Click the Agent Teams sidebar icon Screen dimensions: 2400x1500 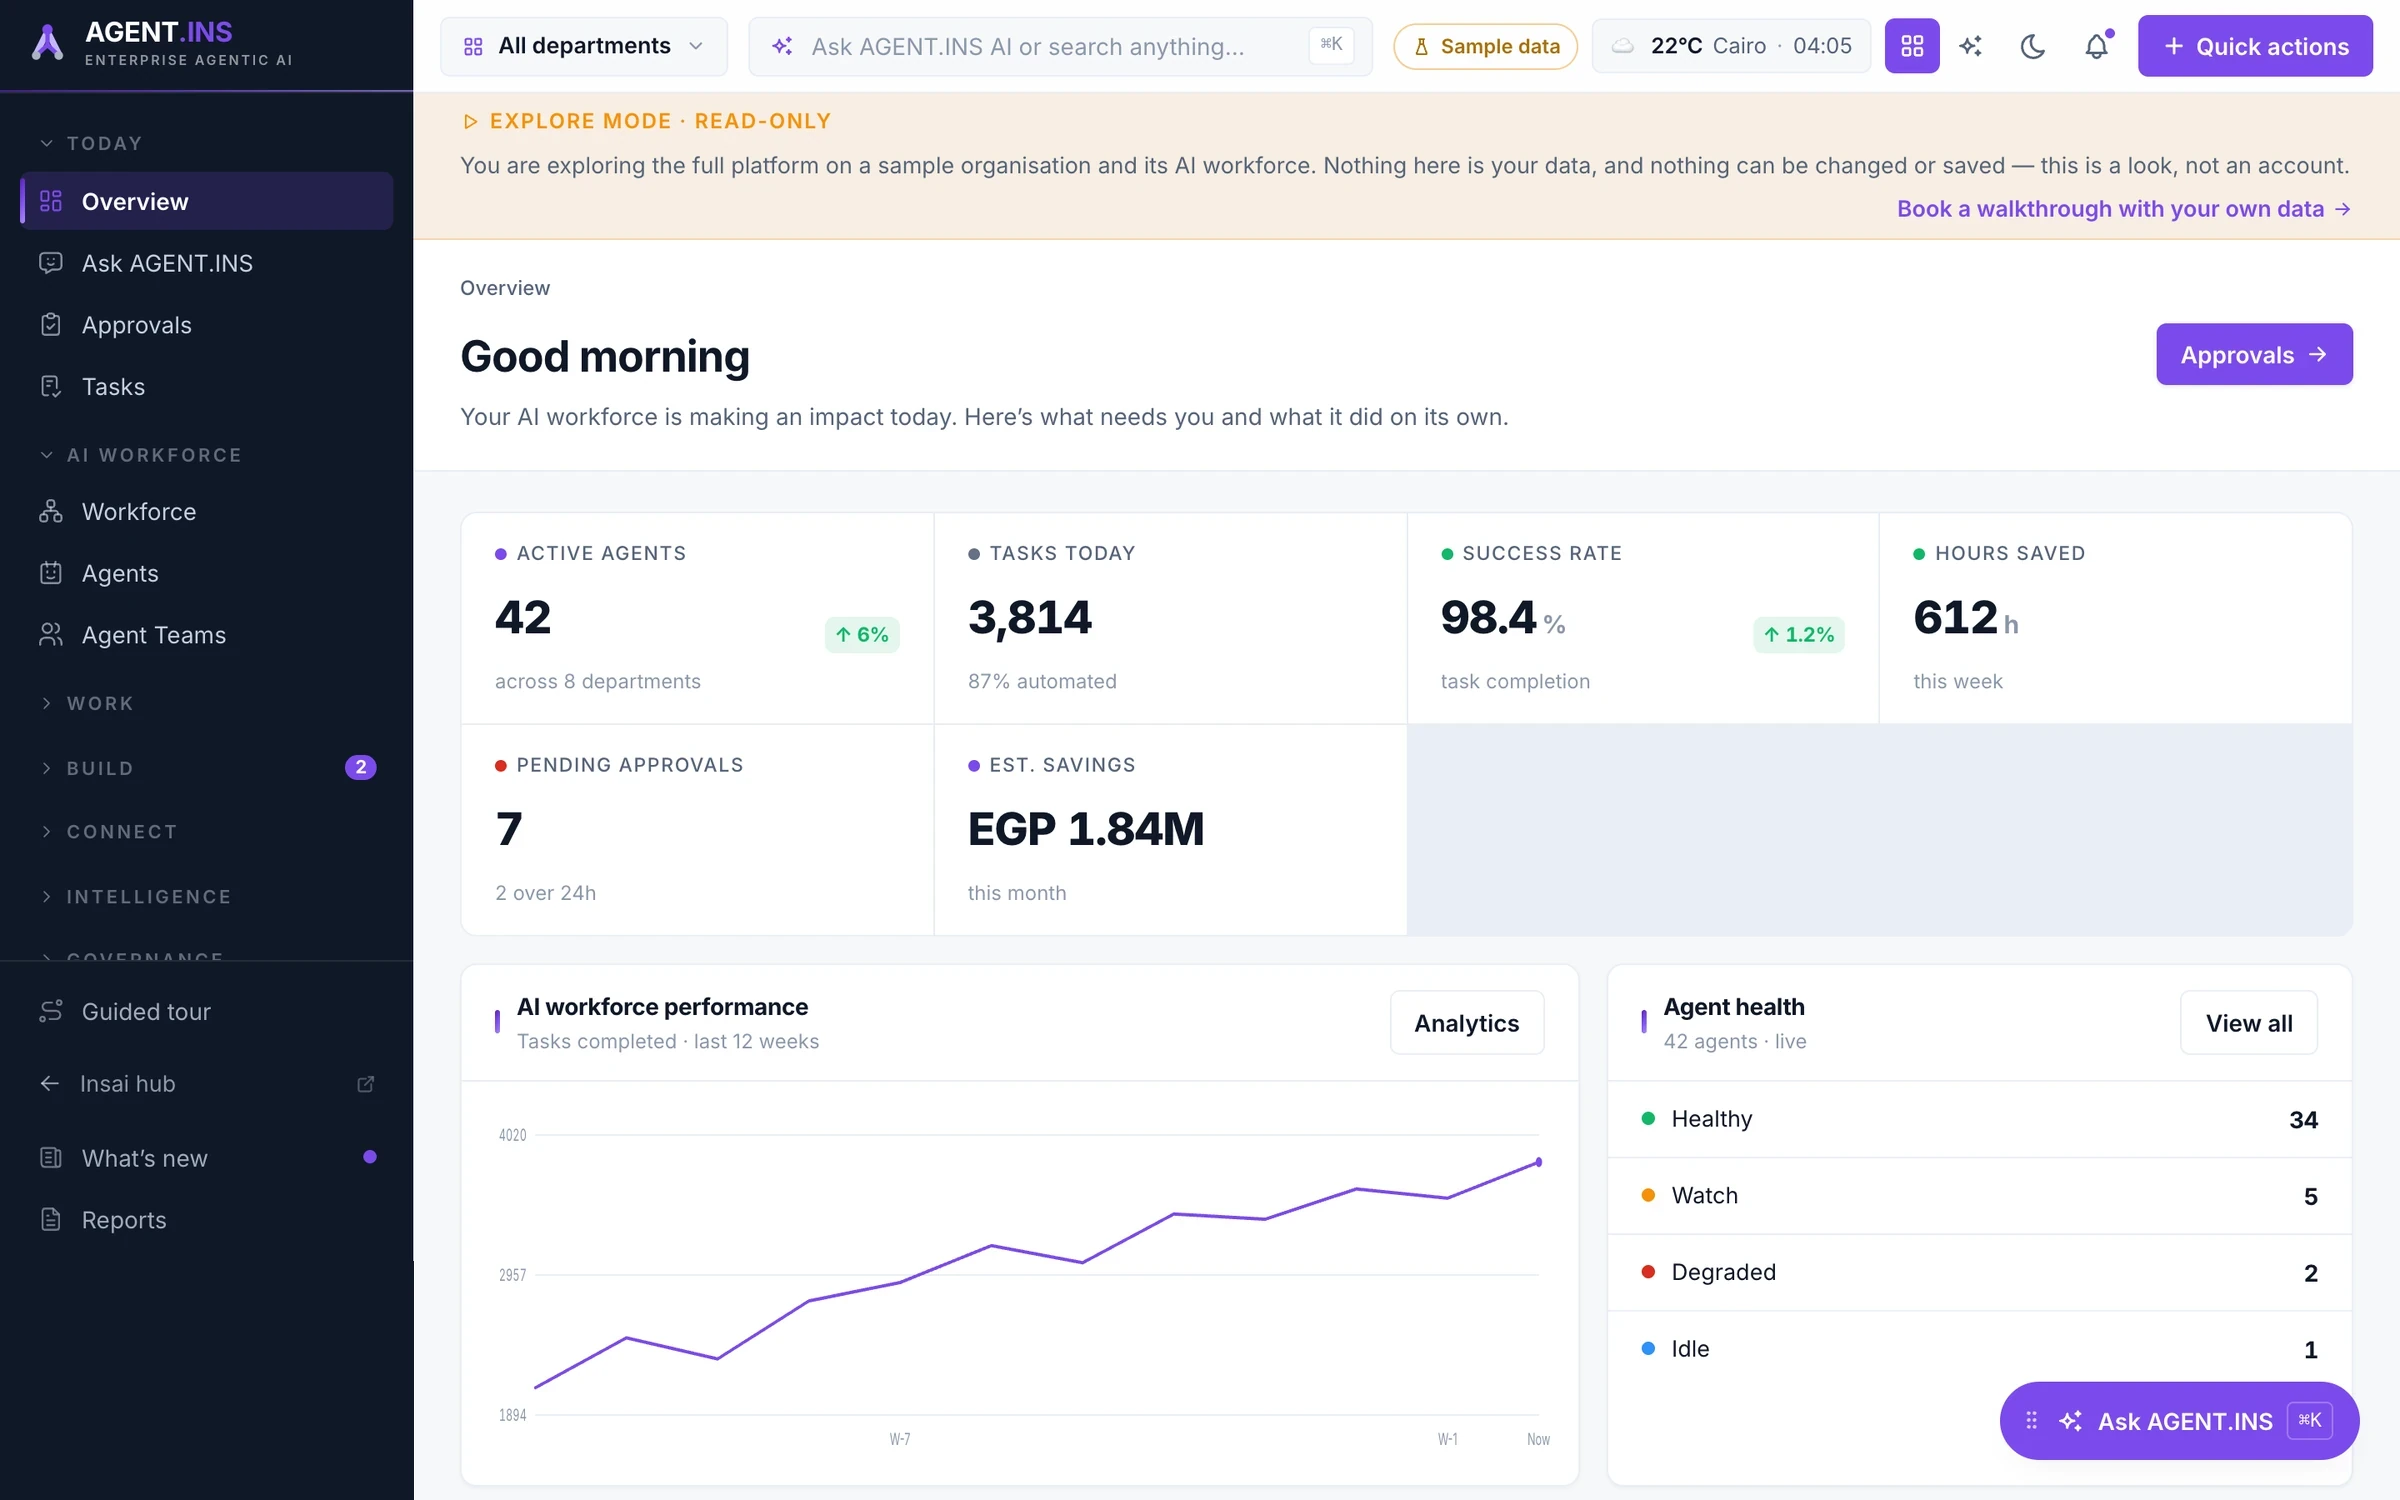[51, 635]
